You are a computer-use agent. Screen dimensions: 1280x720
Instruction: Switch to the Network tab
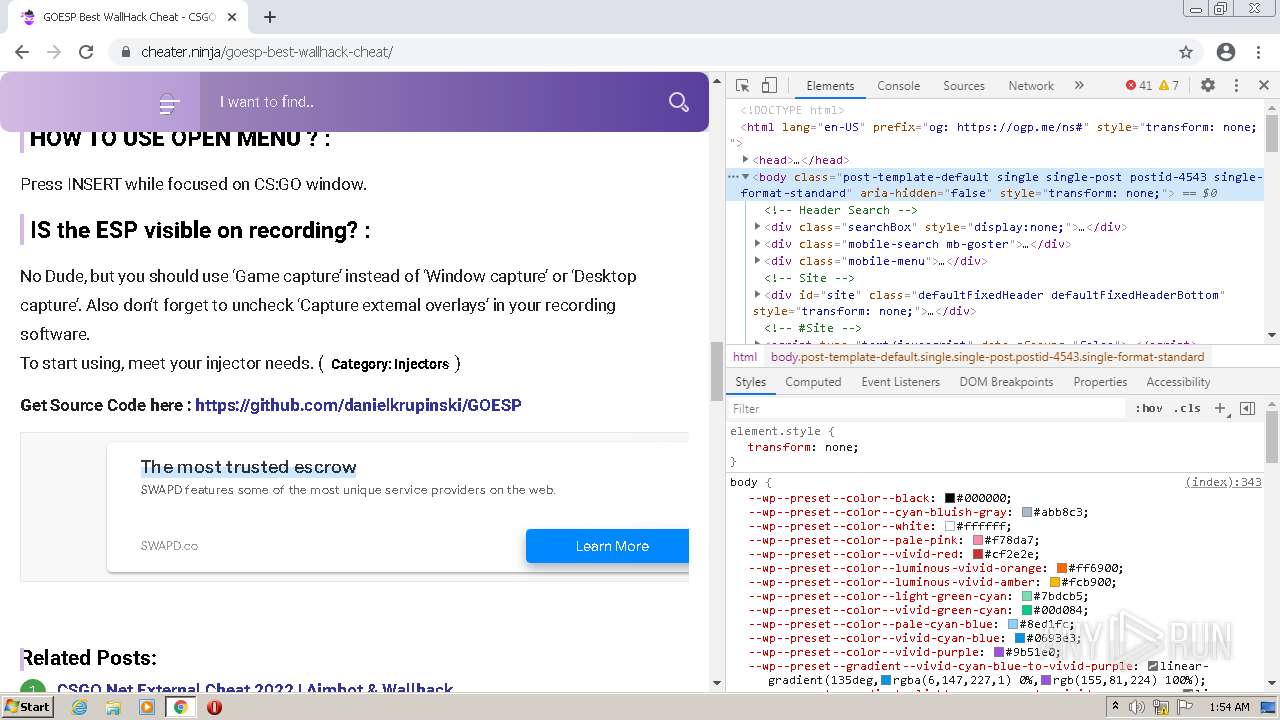click(1031, 86)
